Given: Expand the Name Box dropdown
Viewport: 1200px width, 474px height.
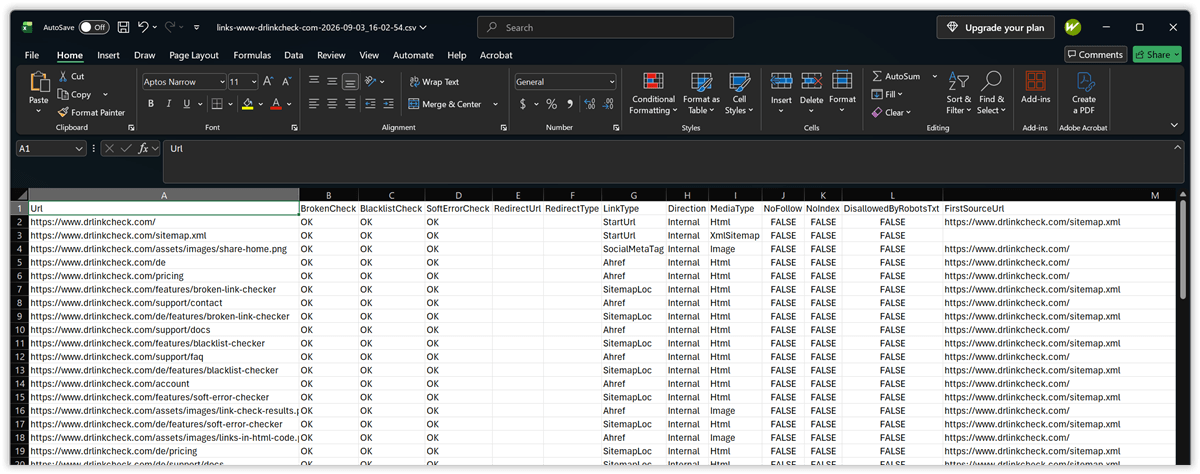Looking at the screenshot, I should [80, 148].
